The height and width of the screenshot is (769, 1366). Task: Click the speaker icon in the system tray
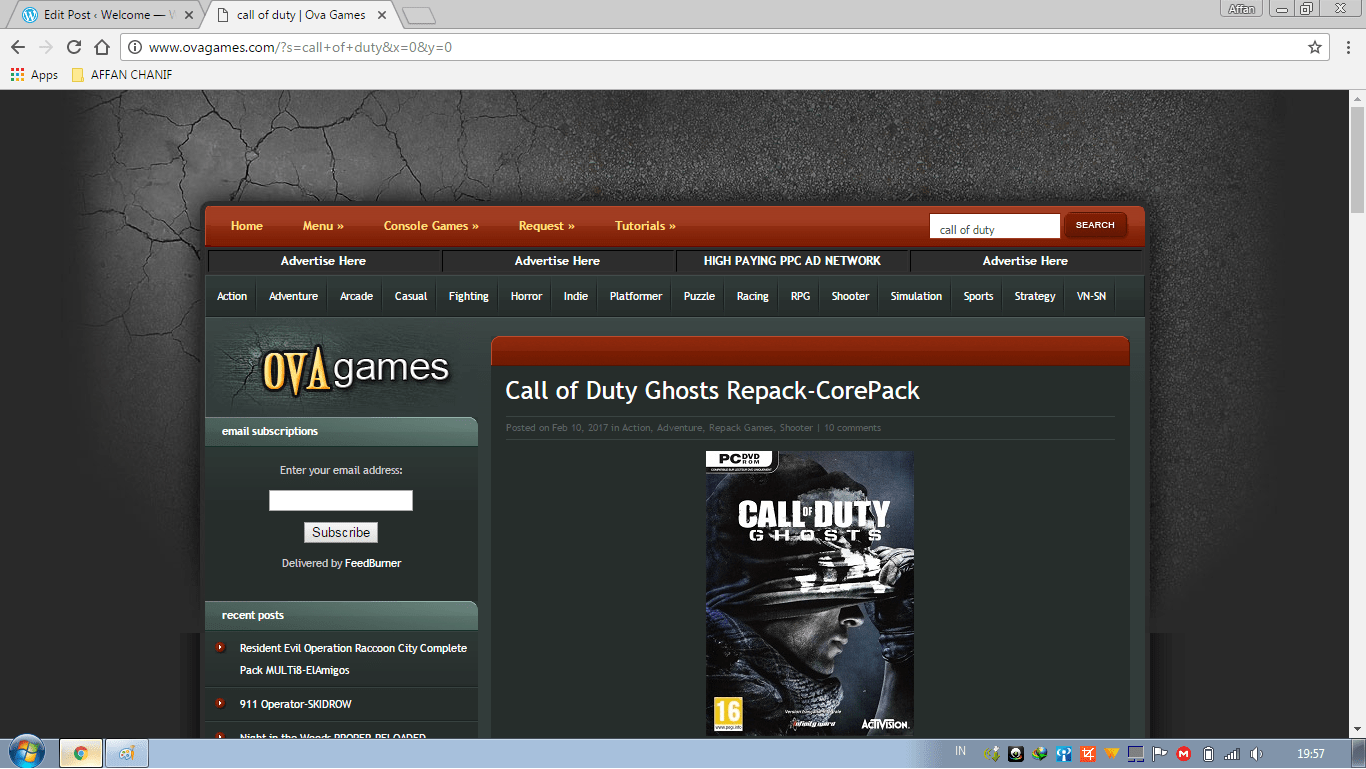click(x=1256, y=753)
